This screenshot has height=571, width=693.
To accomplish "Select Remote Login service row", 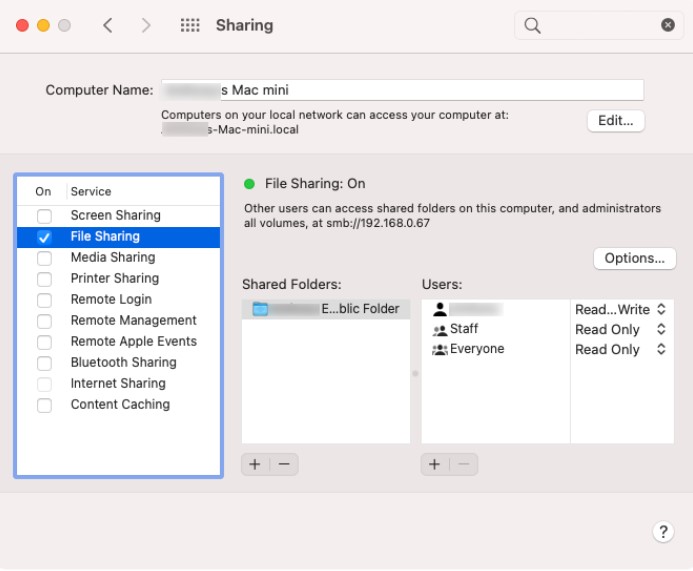I will (x=118, y=300).
